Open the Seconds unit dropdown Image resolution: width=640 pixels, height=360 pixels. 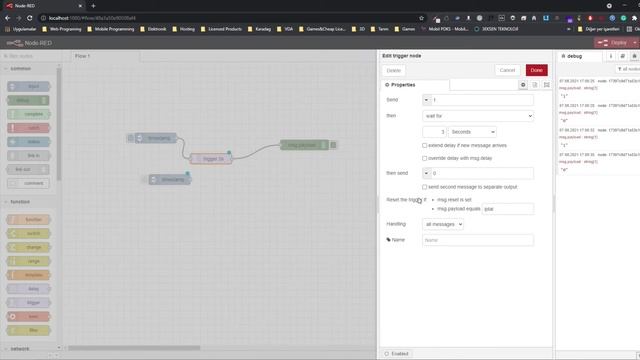tap(472, 132)
